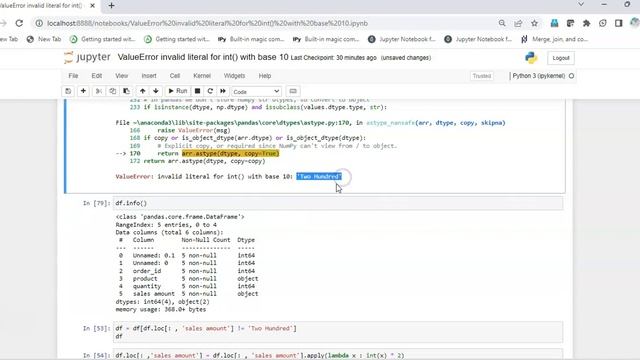This screenshot has height=360, width=640.
Task: Open the 'New Tab' bookmark
Action: tap(44, 39)
